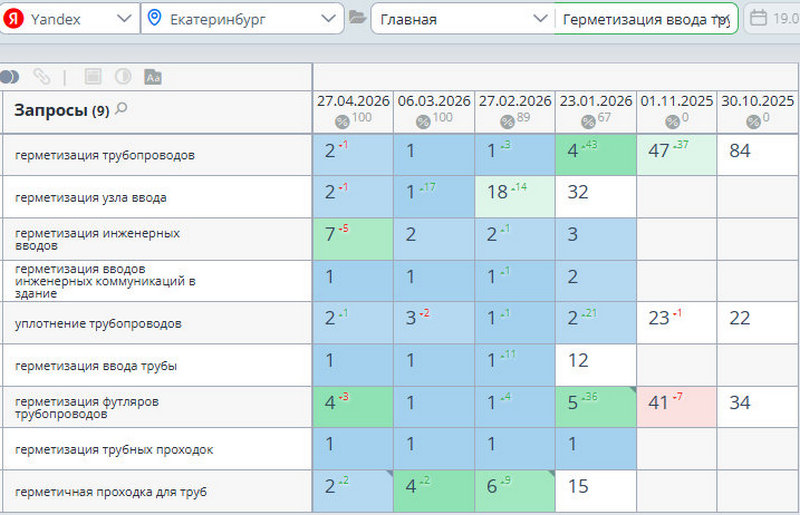Click position 6 in герметичная проходка row
This screenshot has width=800, height=515.
pyautogui.click(x=492, y=486)
